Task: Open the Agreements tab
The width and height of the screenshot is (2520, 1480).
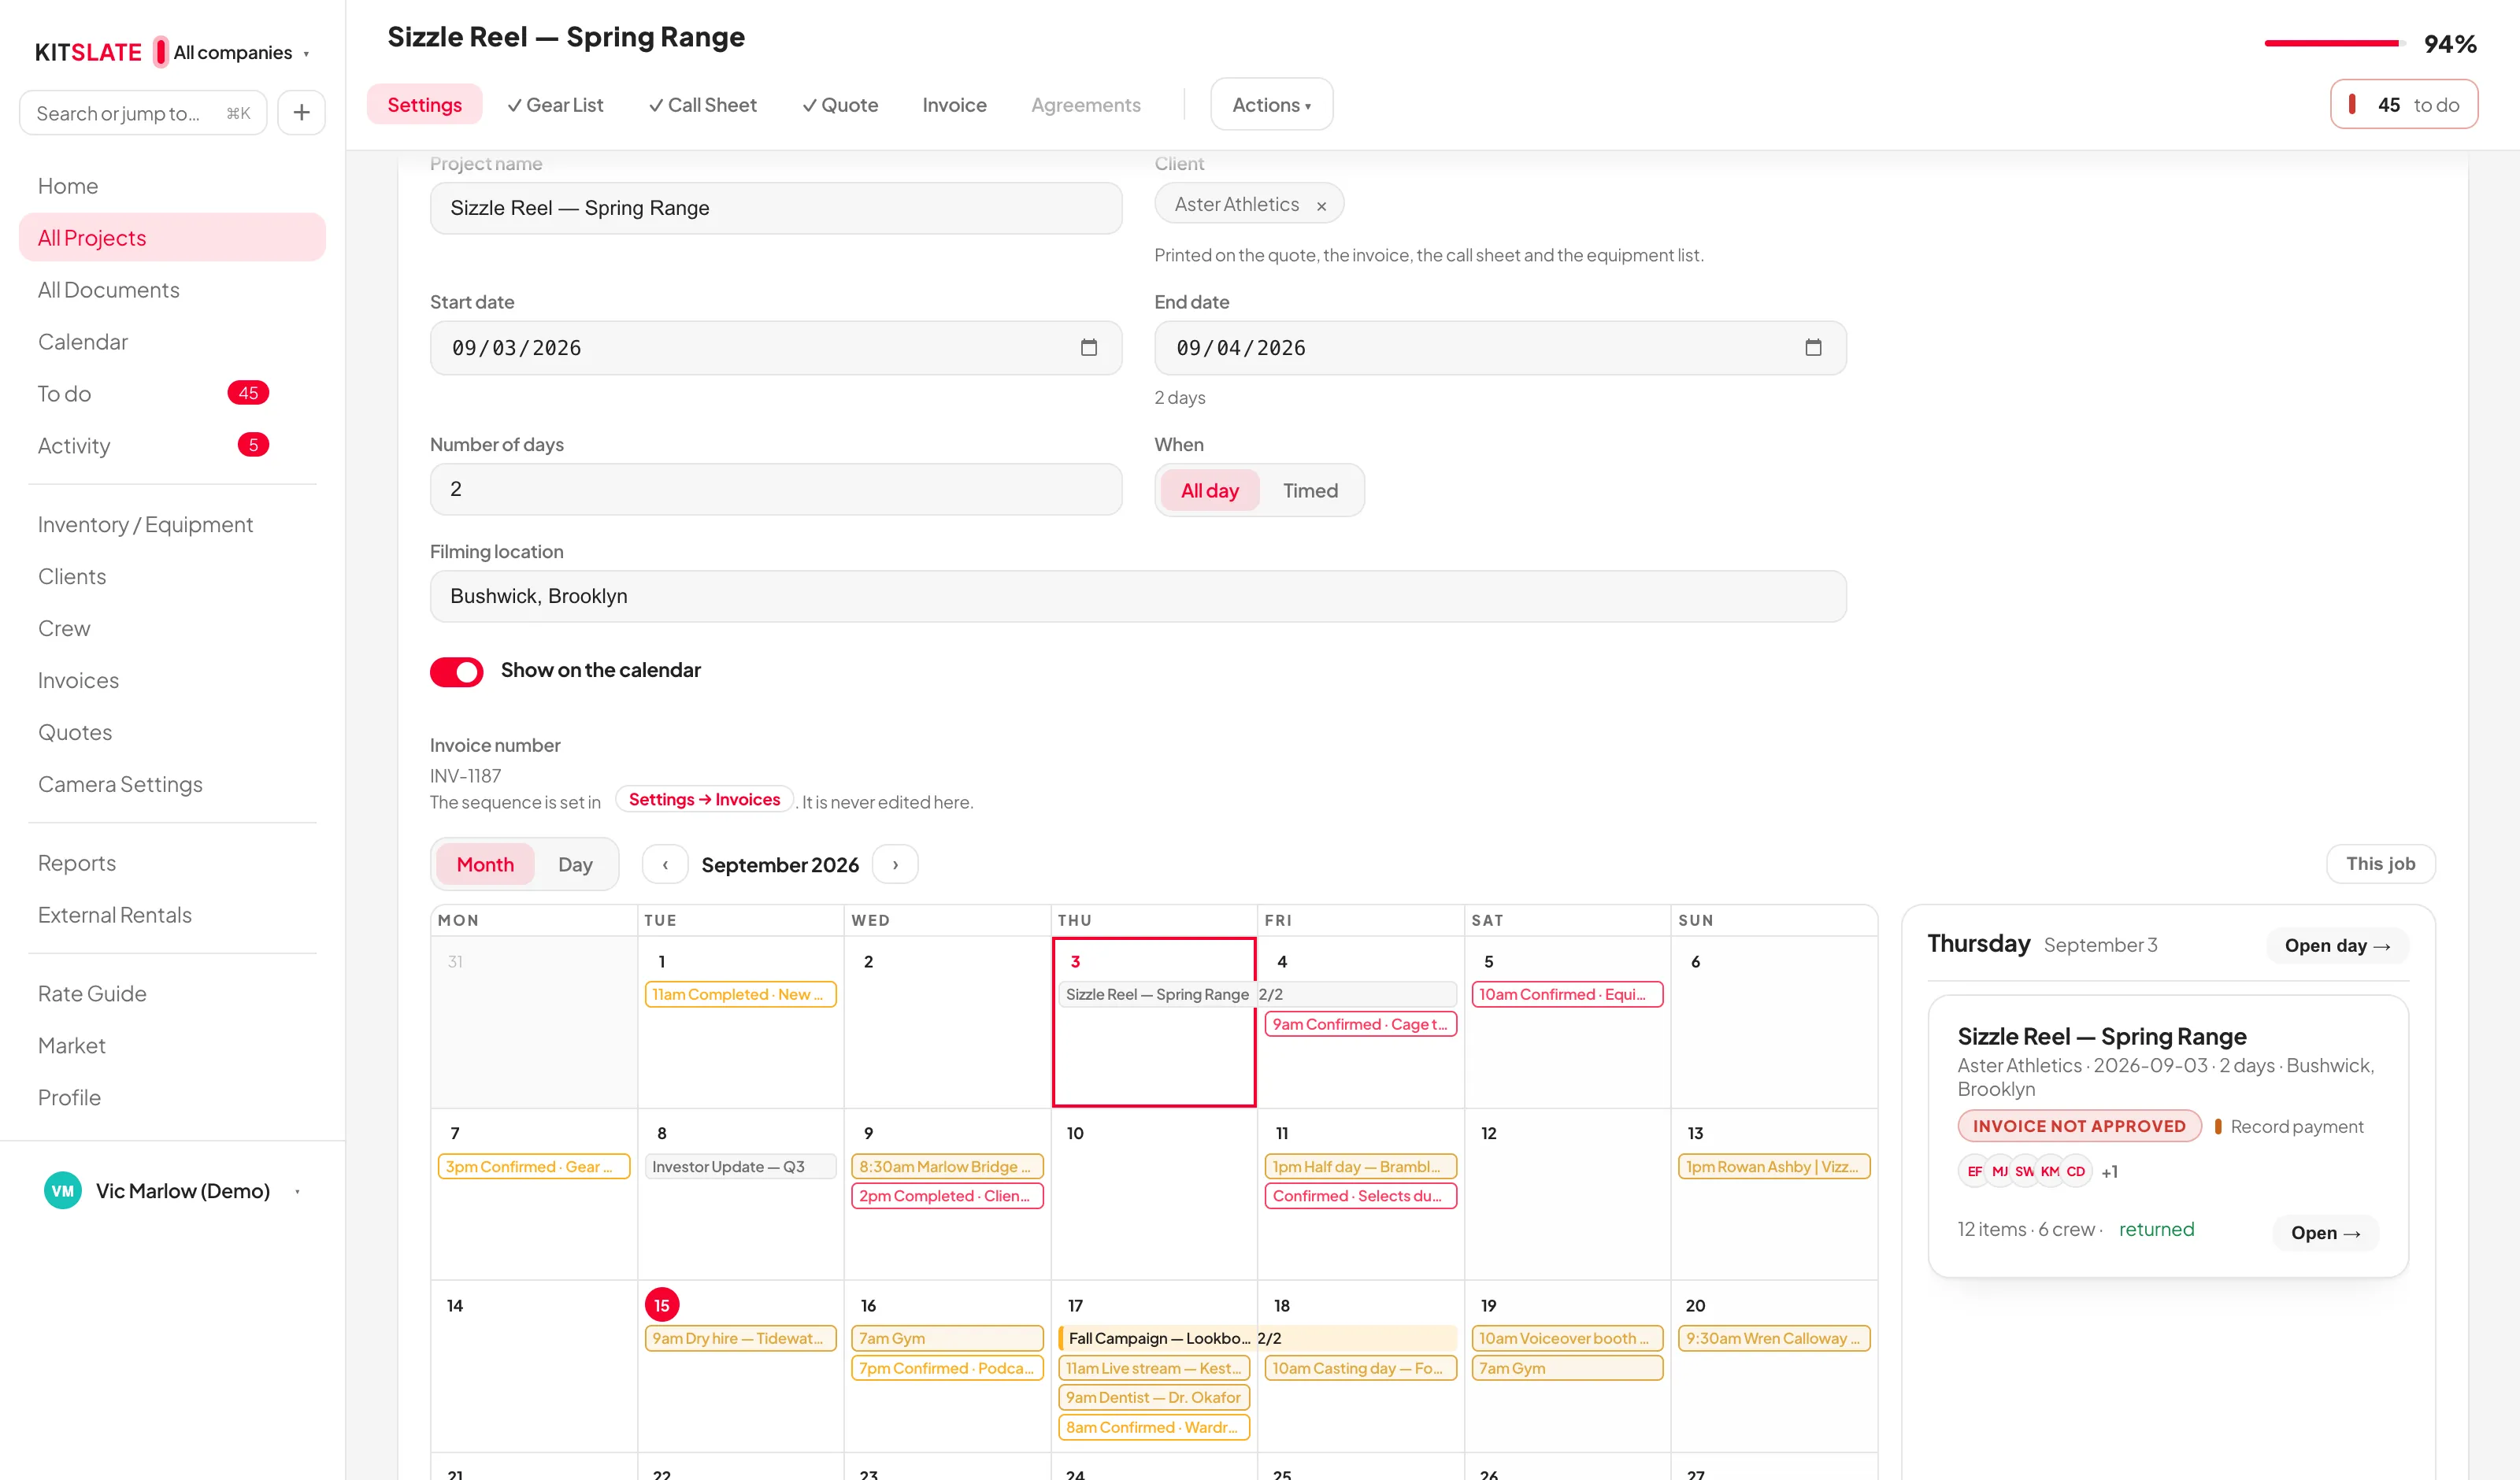Action: [1085, 104]
